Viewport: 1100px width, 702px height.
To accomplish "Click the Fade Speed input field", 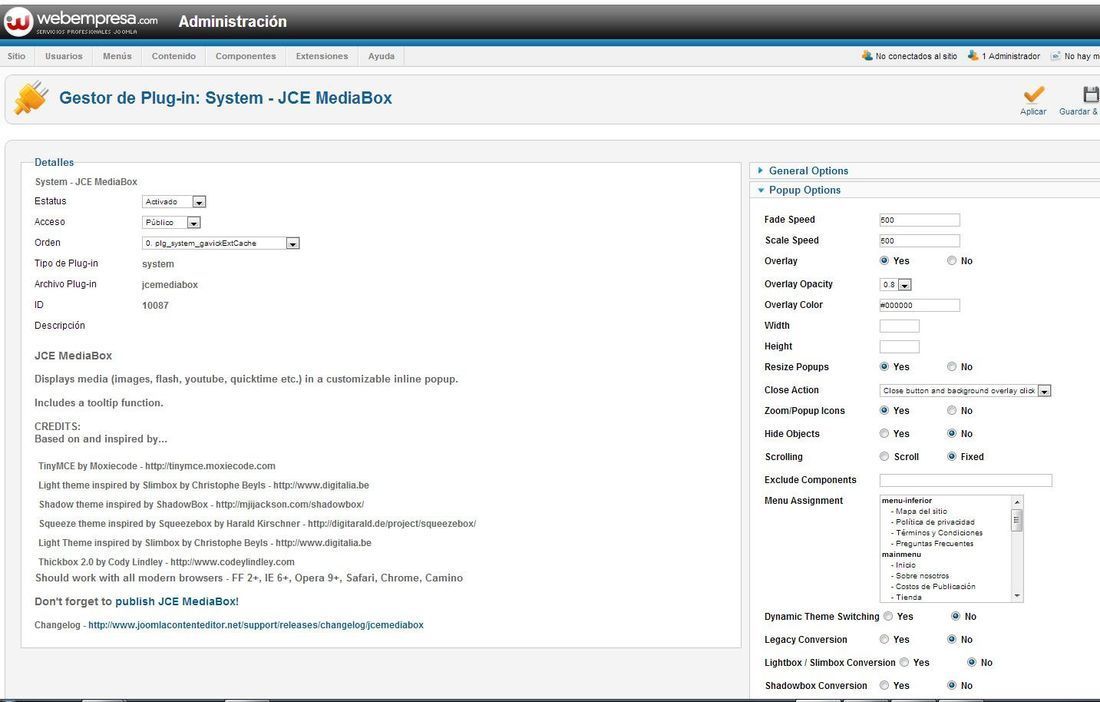I will pos(920,220).
